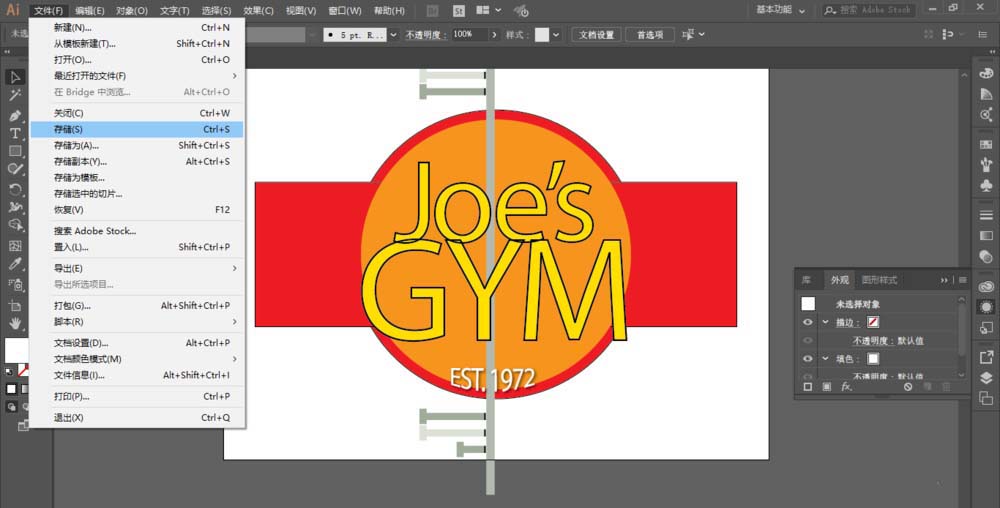The image size is (1000, 508).
Task: Open the 效果(C) menu
Action: click(258, 11)
